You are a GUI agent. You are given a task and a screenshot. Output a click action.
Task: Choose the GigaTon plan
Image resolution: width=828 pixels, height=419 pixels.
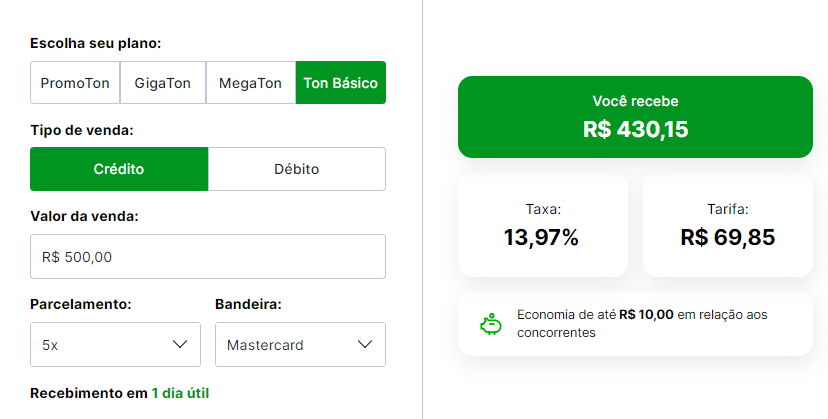[163, 83]
